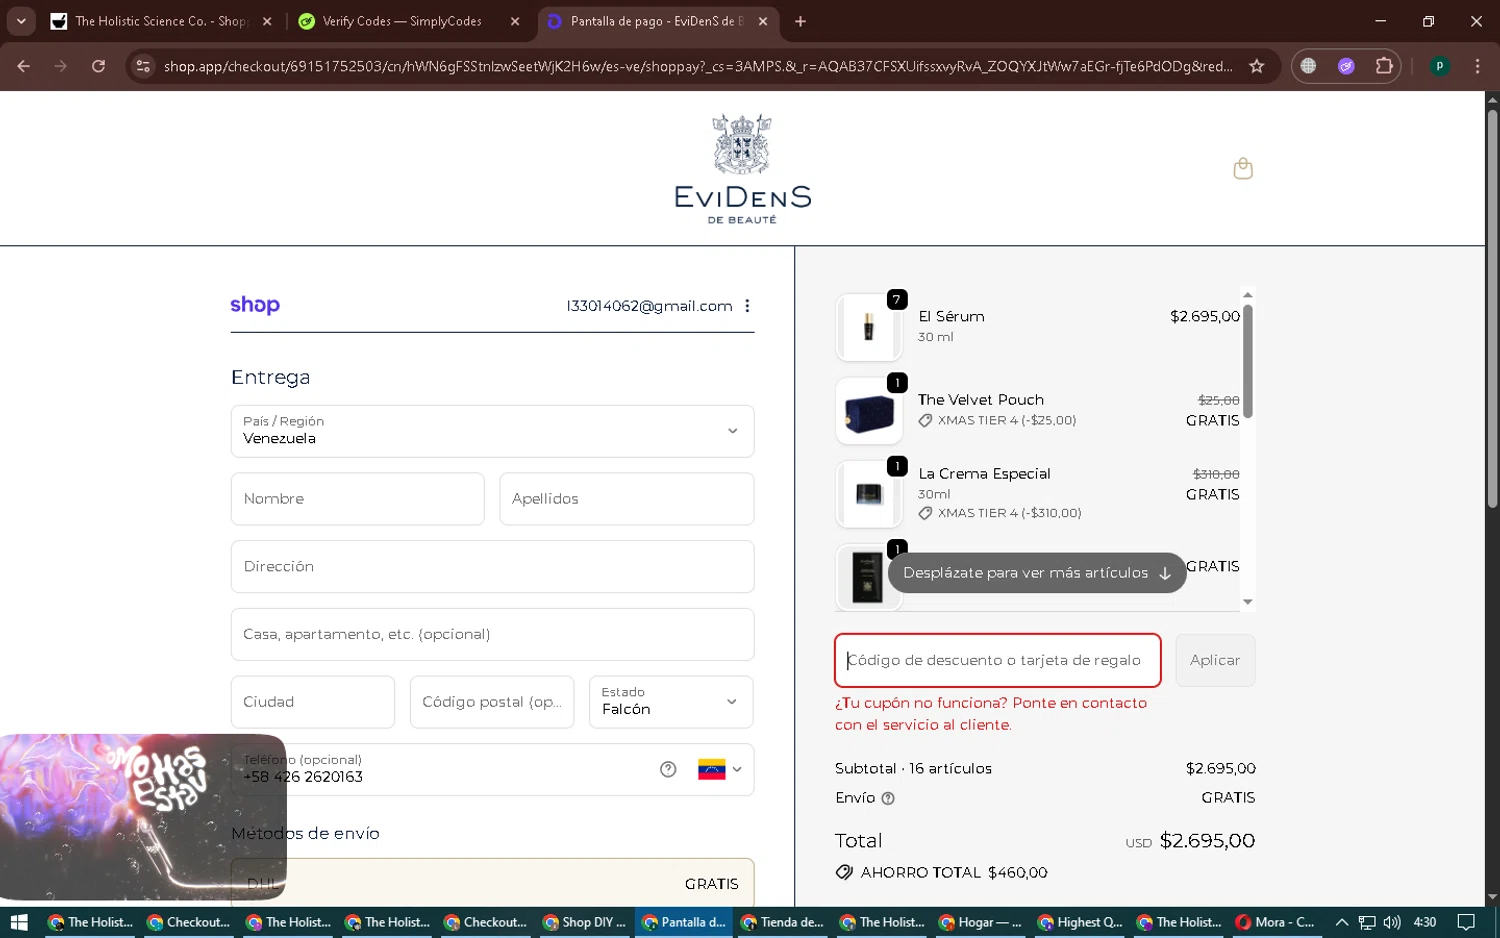Open the phone country flag selector
This screenshot has width=1500, height=938.
[x=720, y=769]
